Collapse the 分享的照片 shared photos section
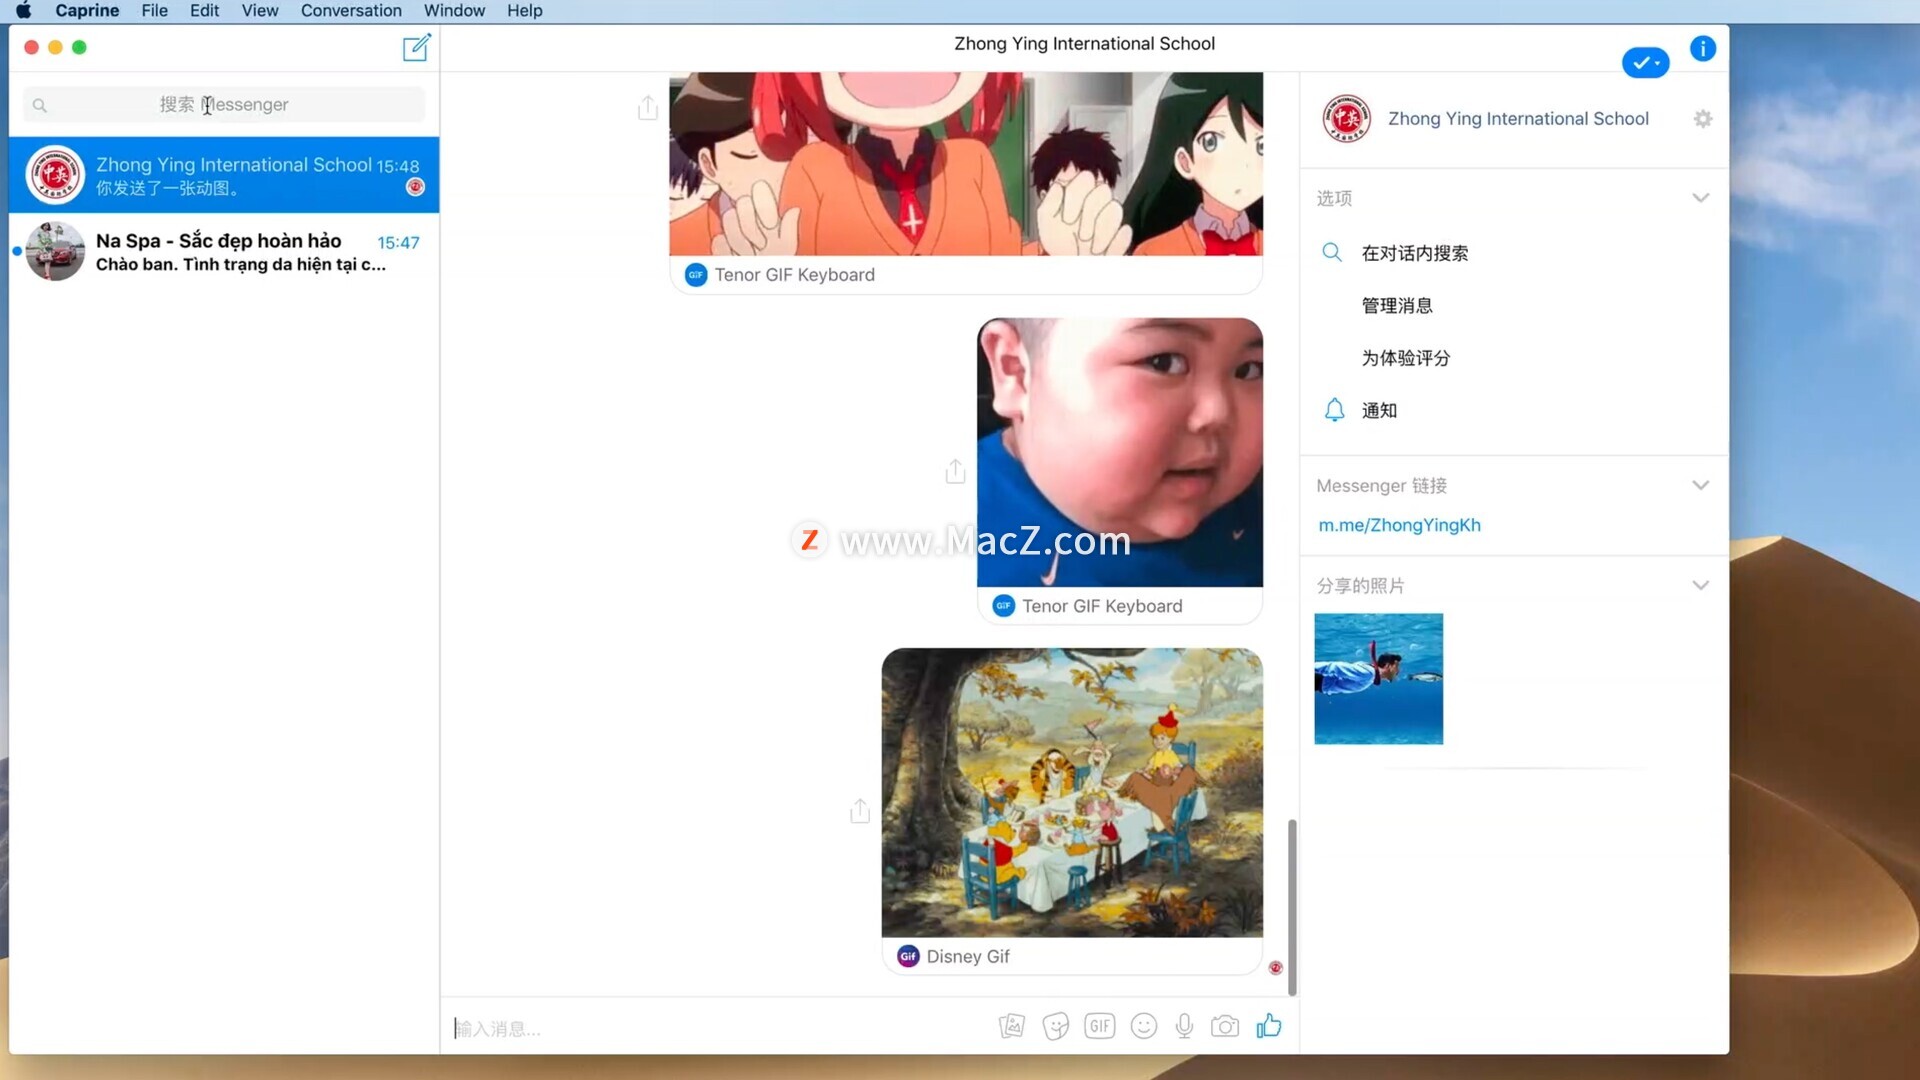Image resolution: width=1920 pixels, height=1080 pixels. click(1700, 585)
